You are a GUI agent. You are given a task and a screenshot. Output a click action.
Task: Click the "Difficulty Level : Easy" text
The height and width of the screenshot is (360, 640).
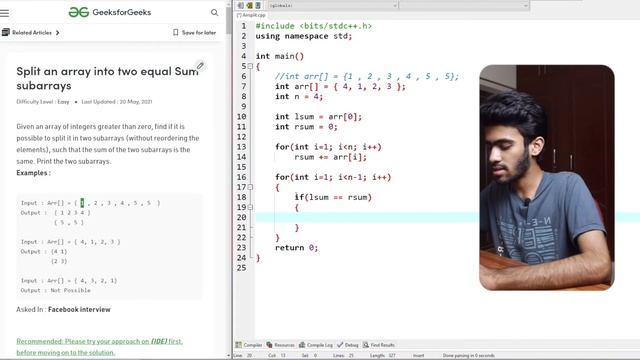(43, 102)
